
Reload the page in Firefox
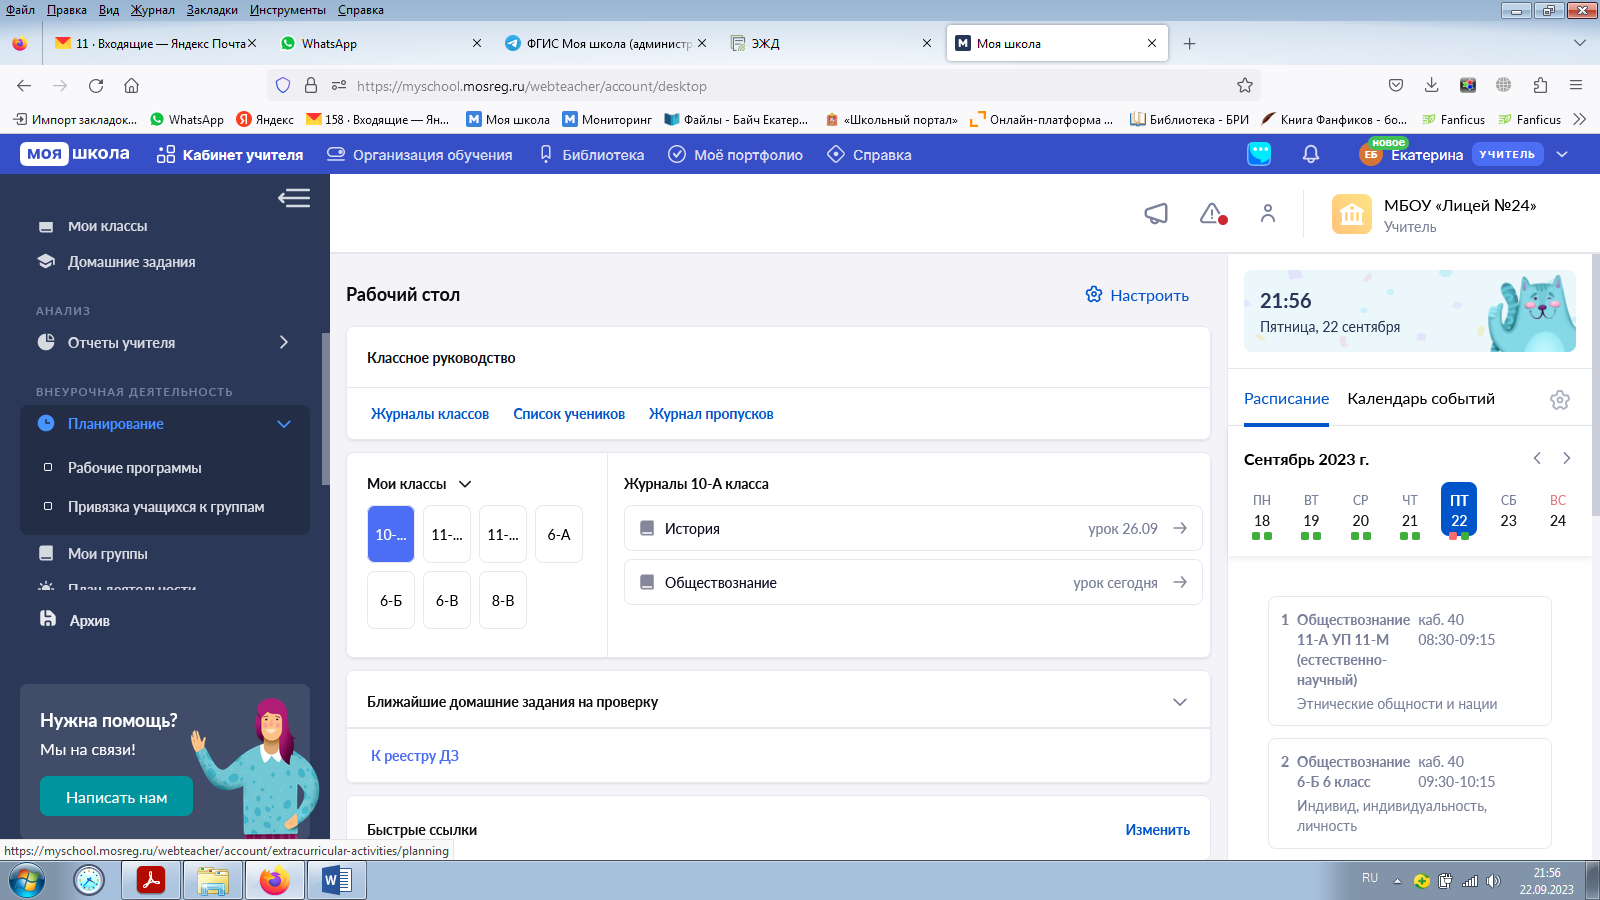coord(96,86)
